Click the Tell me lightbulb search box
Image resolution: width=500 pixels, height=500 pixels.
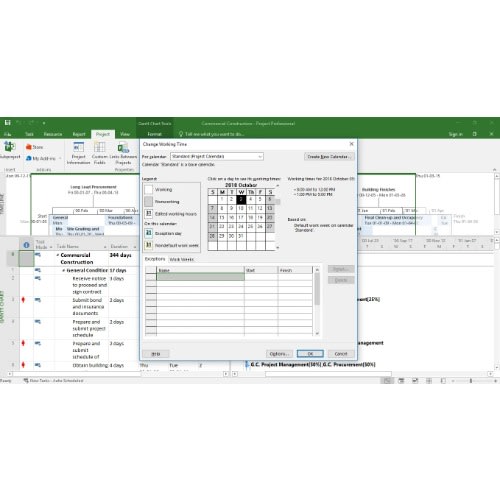pyautogui.click(x=211, y=134)
